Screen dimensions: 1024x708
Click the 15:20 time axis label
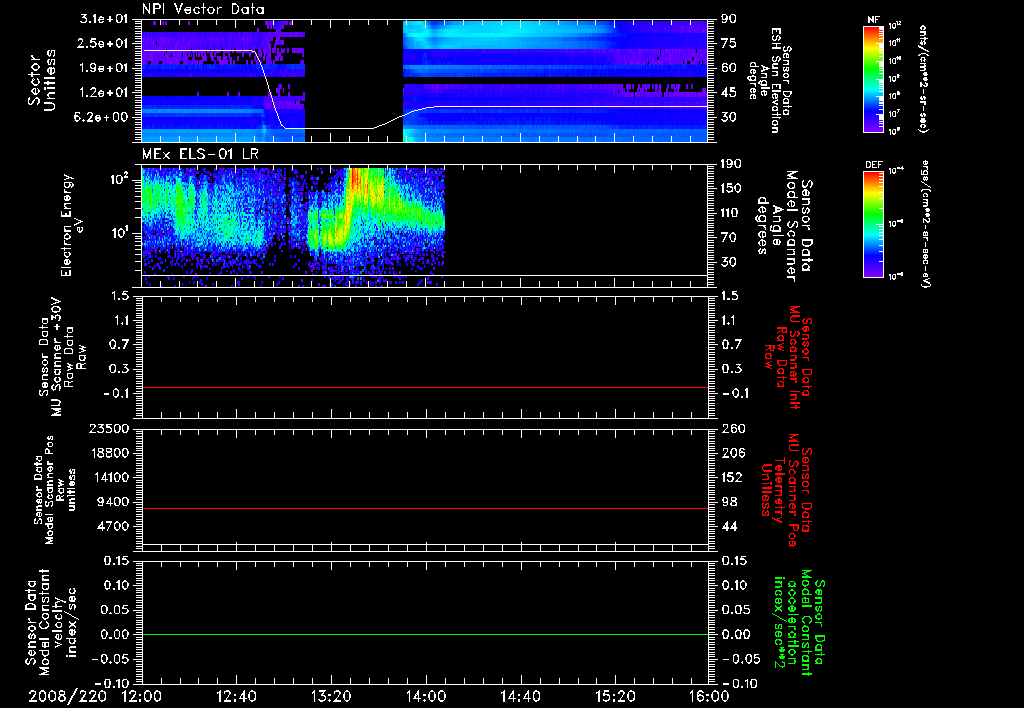pyautogui.click(x=615, y=696)
